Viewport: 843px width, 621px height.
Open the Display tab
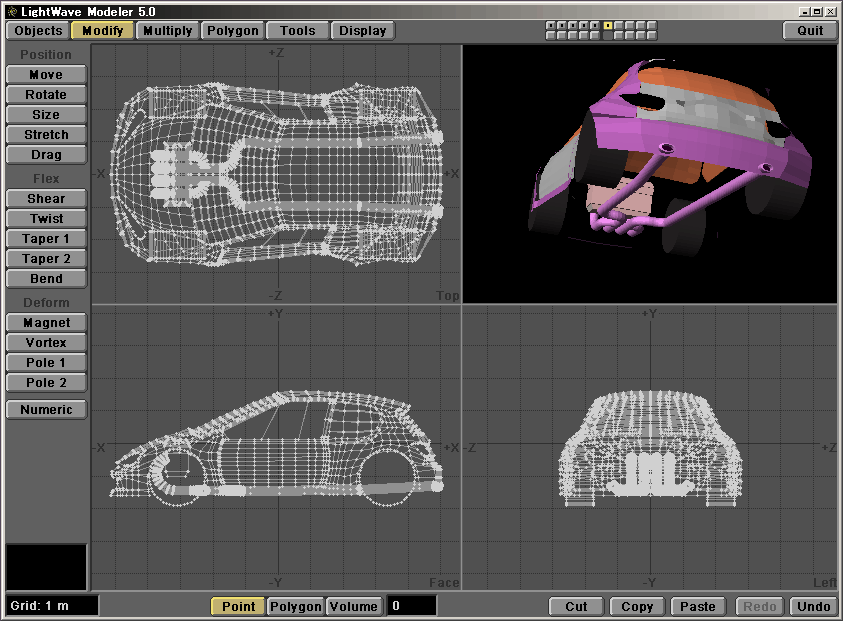(x=363, y=30)
